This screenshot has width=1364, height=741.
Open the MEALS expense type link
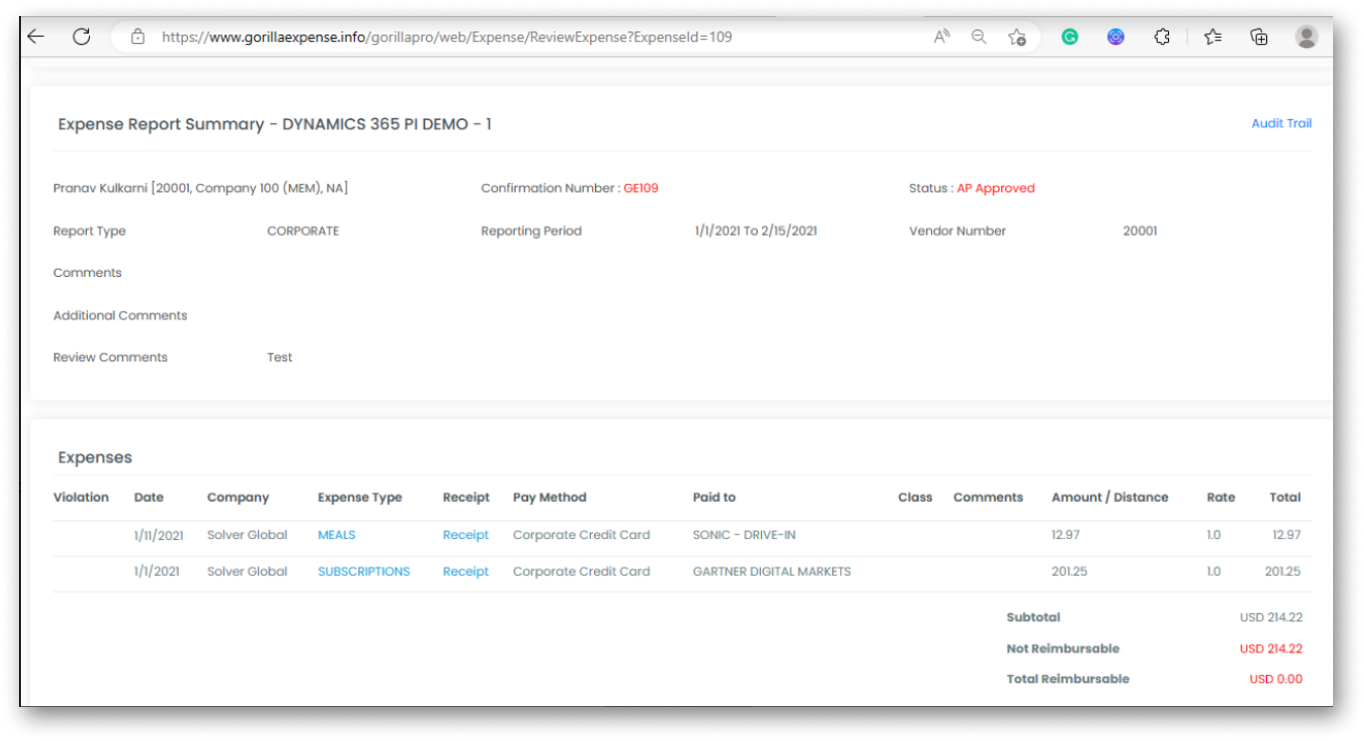click(336, 535)
